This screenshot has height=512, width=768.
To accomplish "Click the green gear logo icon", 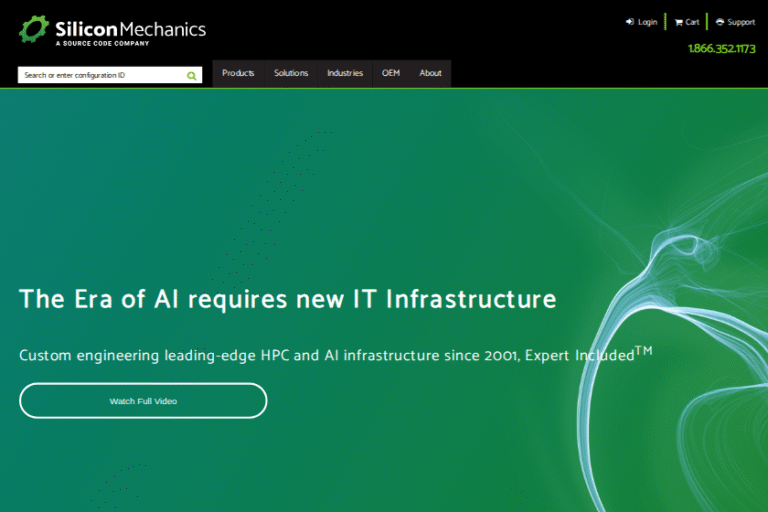I will 33,29.
